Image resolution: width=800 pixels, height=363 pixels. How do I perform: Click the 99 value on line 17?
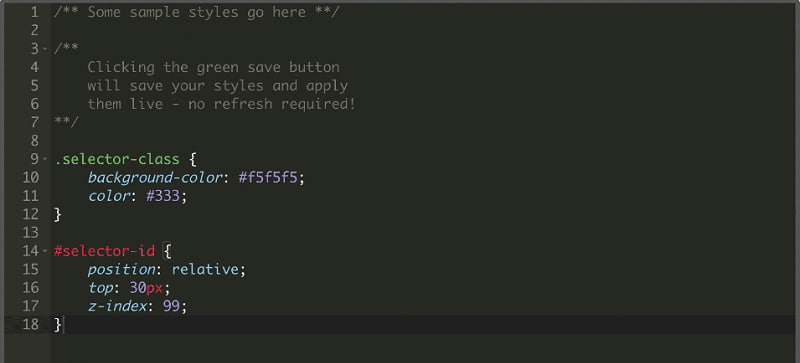click(171, 306)
